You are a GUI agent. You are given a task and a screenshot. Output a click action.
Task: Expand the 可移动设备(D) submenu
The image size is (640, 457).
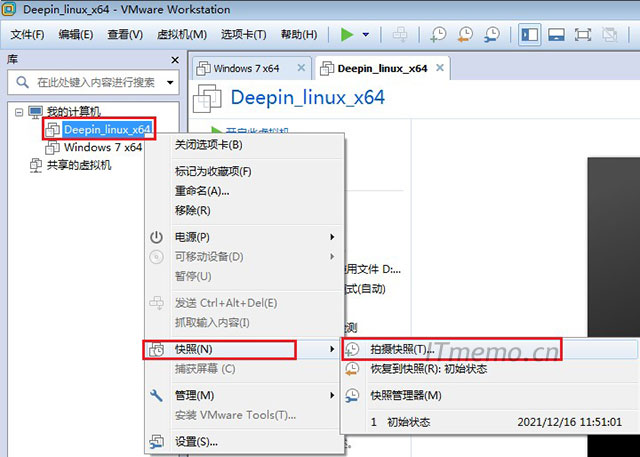click(244, 257)
